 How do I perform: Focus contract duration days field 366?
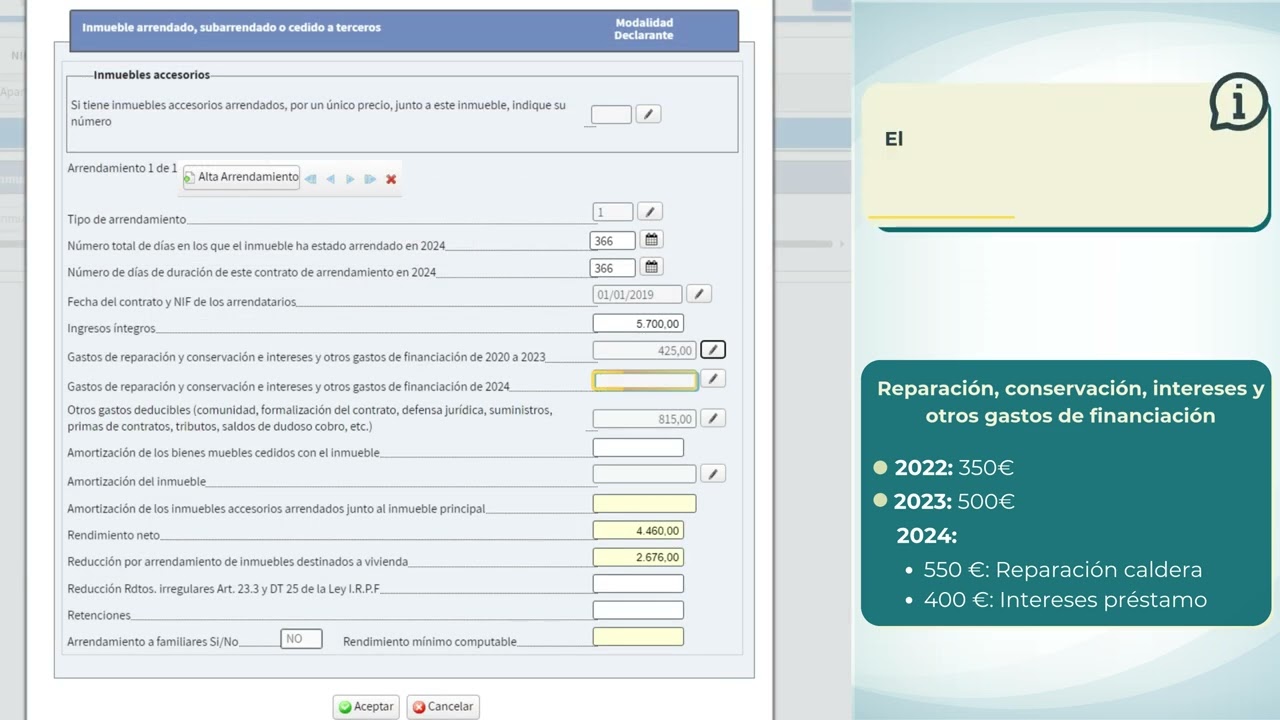(x=613, y=268)
